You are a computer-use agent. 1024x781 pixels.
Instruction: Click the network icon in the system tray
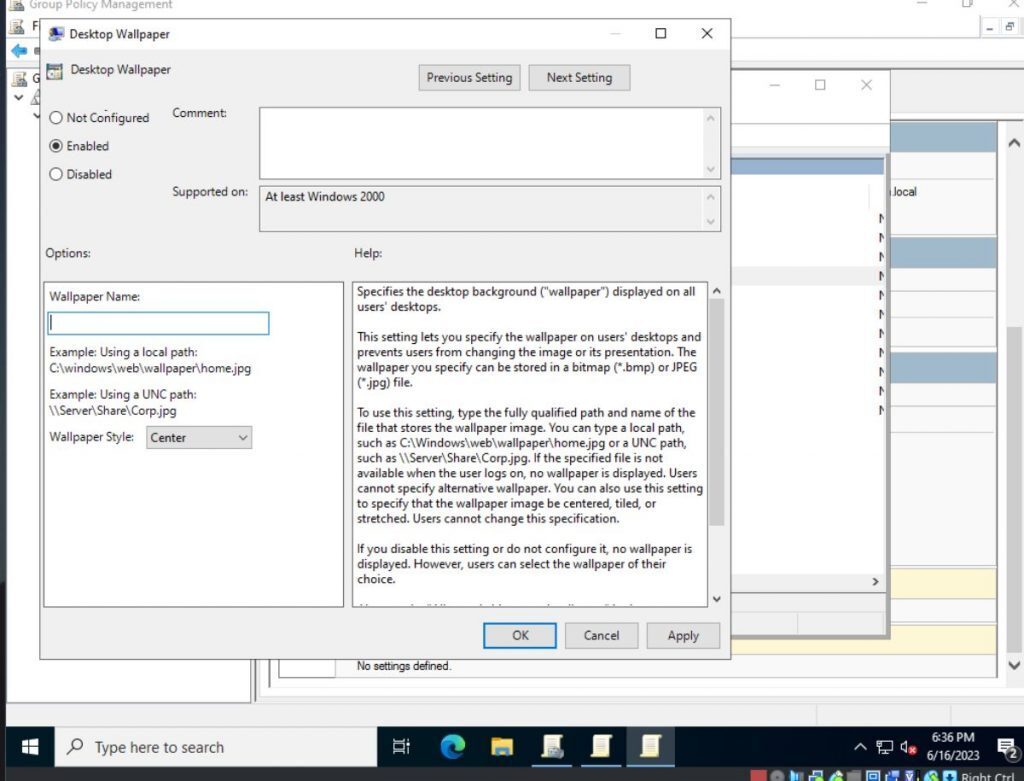pos(883,746)
